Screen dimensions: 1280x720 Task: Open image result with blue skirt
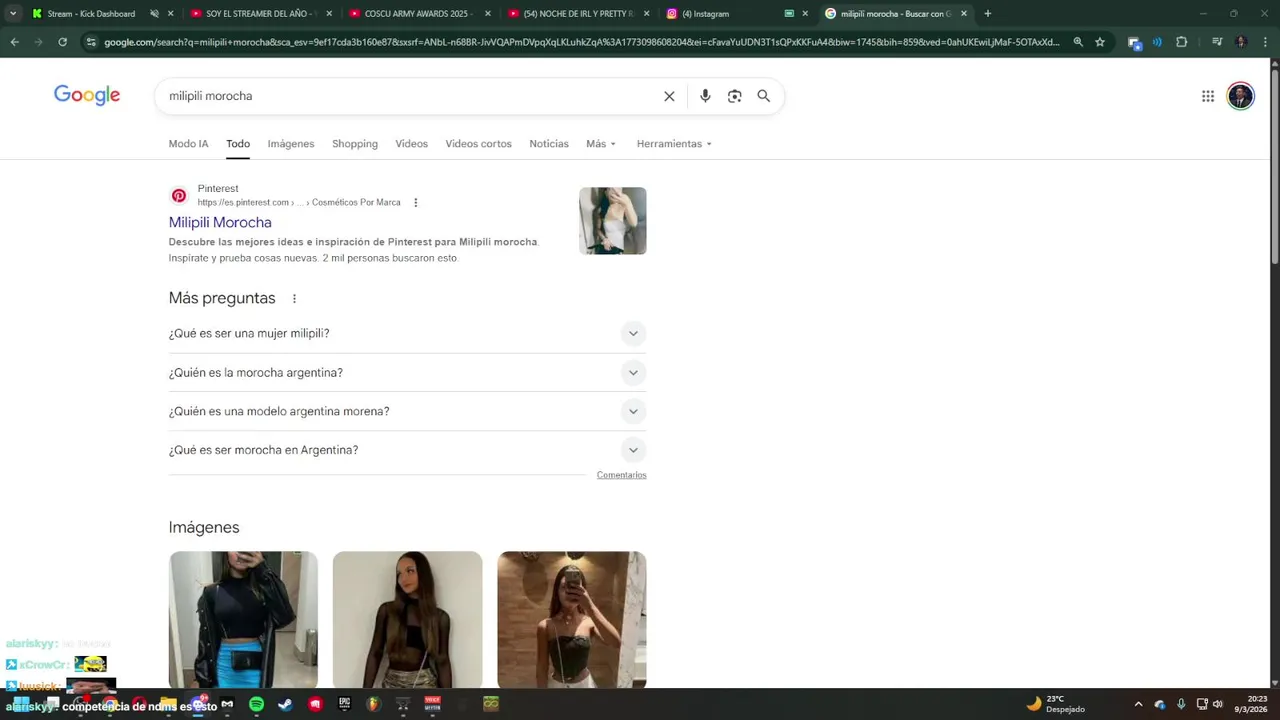(x=243, y=620)
